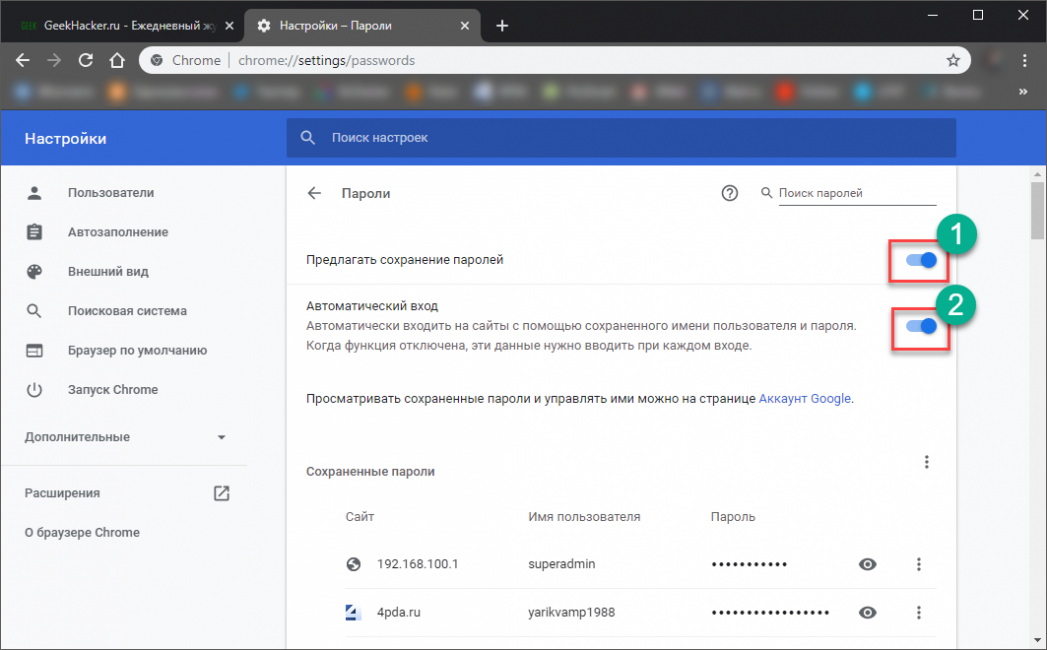Reload the page with the refresh icon
This screenshot has width=1047, height=650.
(x=86, y=60)
